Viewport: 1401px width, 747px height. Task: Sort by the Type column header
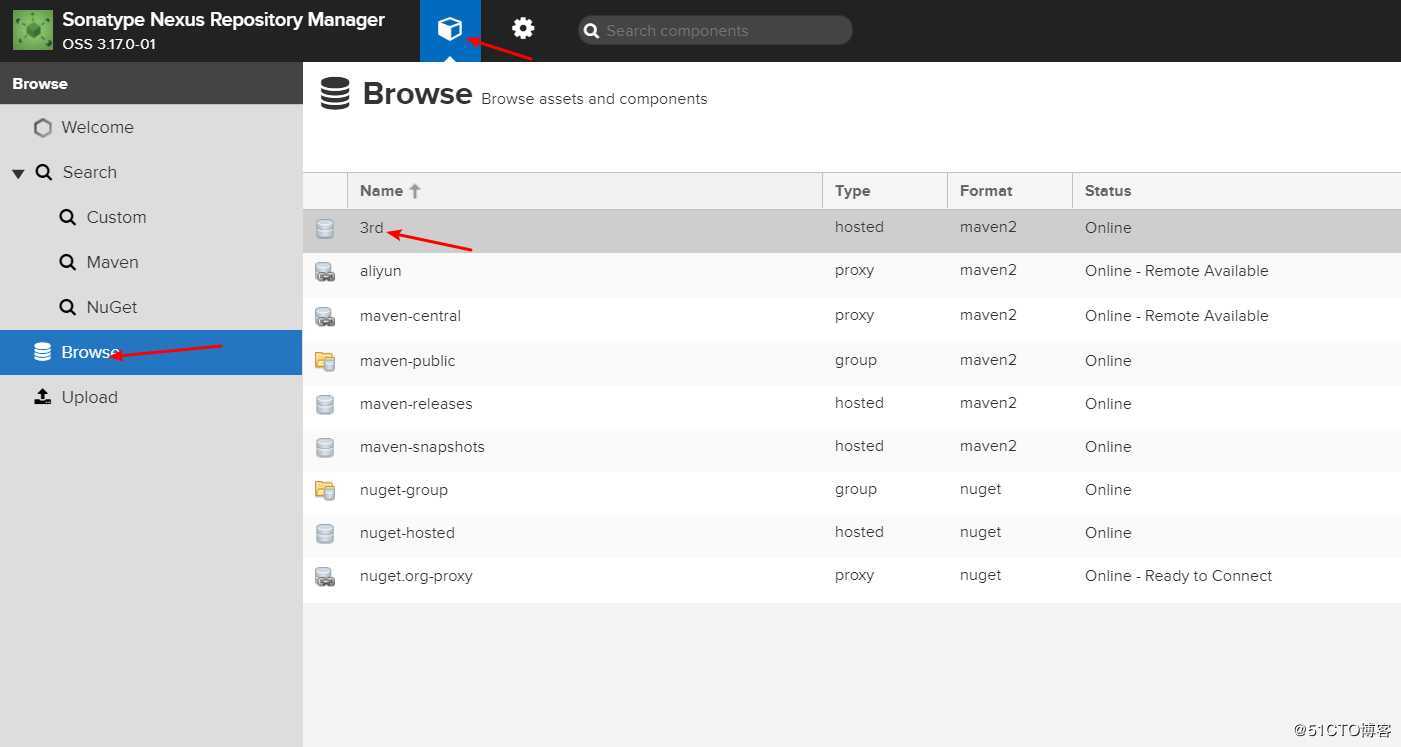click(884, 190)
